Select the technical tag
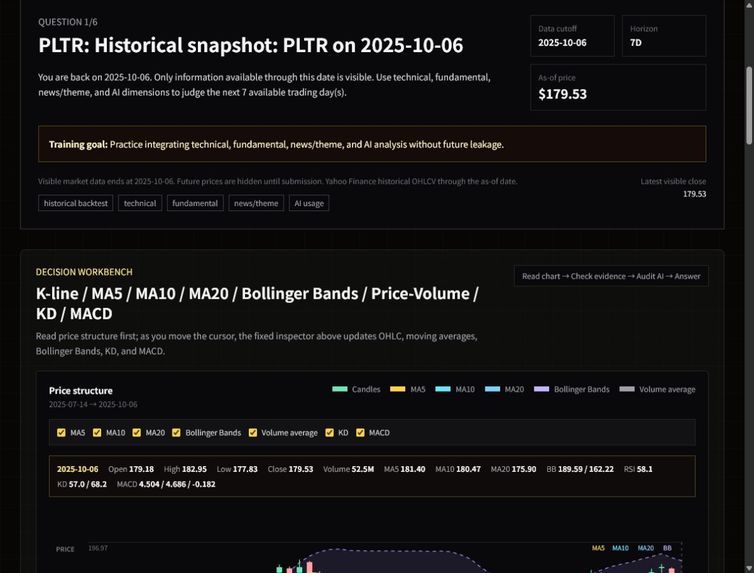Screen dimensions: 754x573 click(140, 203)
